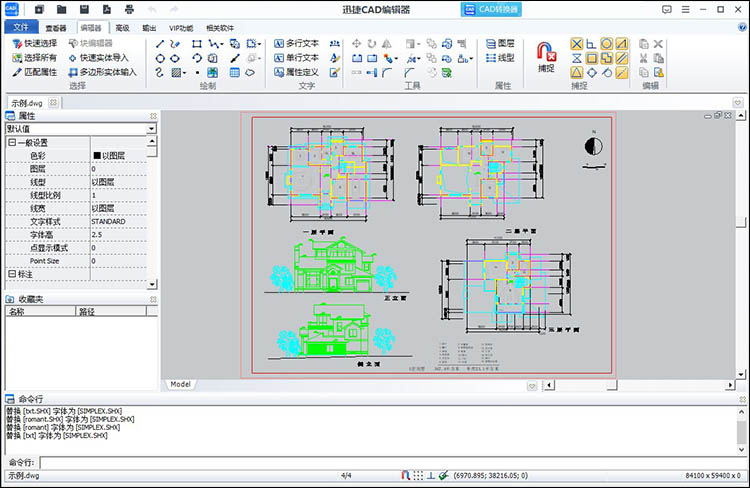
Task: Toggle the square Node snap icon
Action: 592,58
